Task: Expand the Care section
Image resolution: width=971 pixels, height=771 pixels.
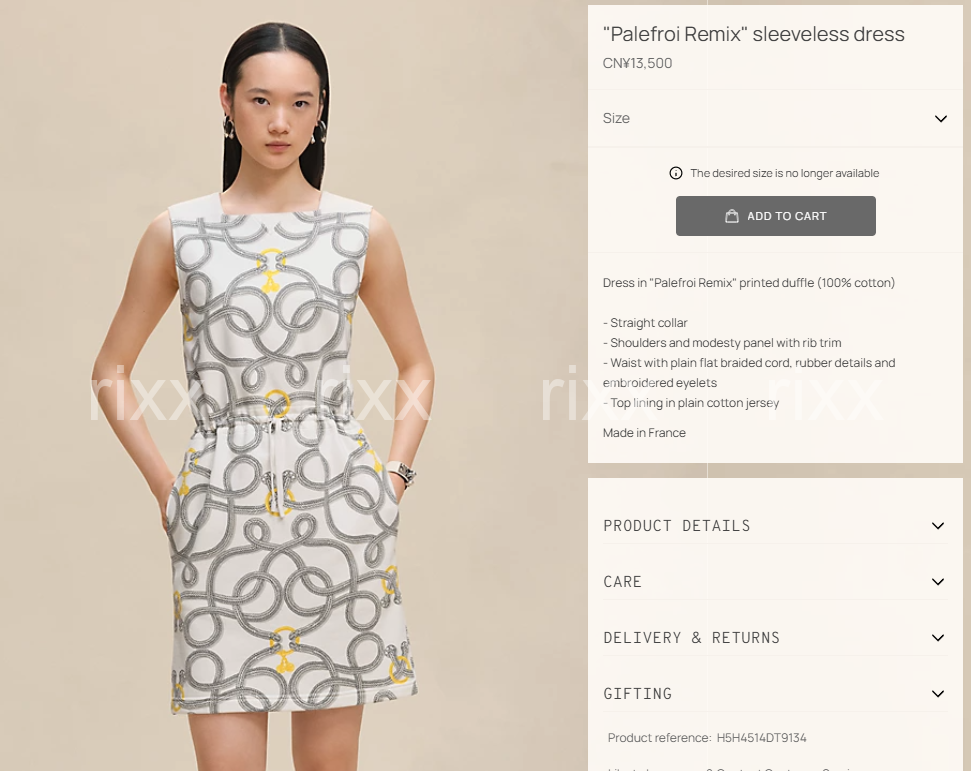Action: (x=775, y=582)
